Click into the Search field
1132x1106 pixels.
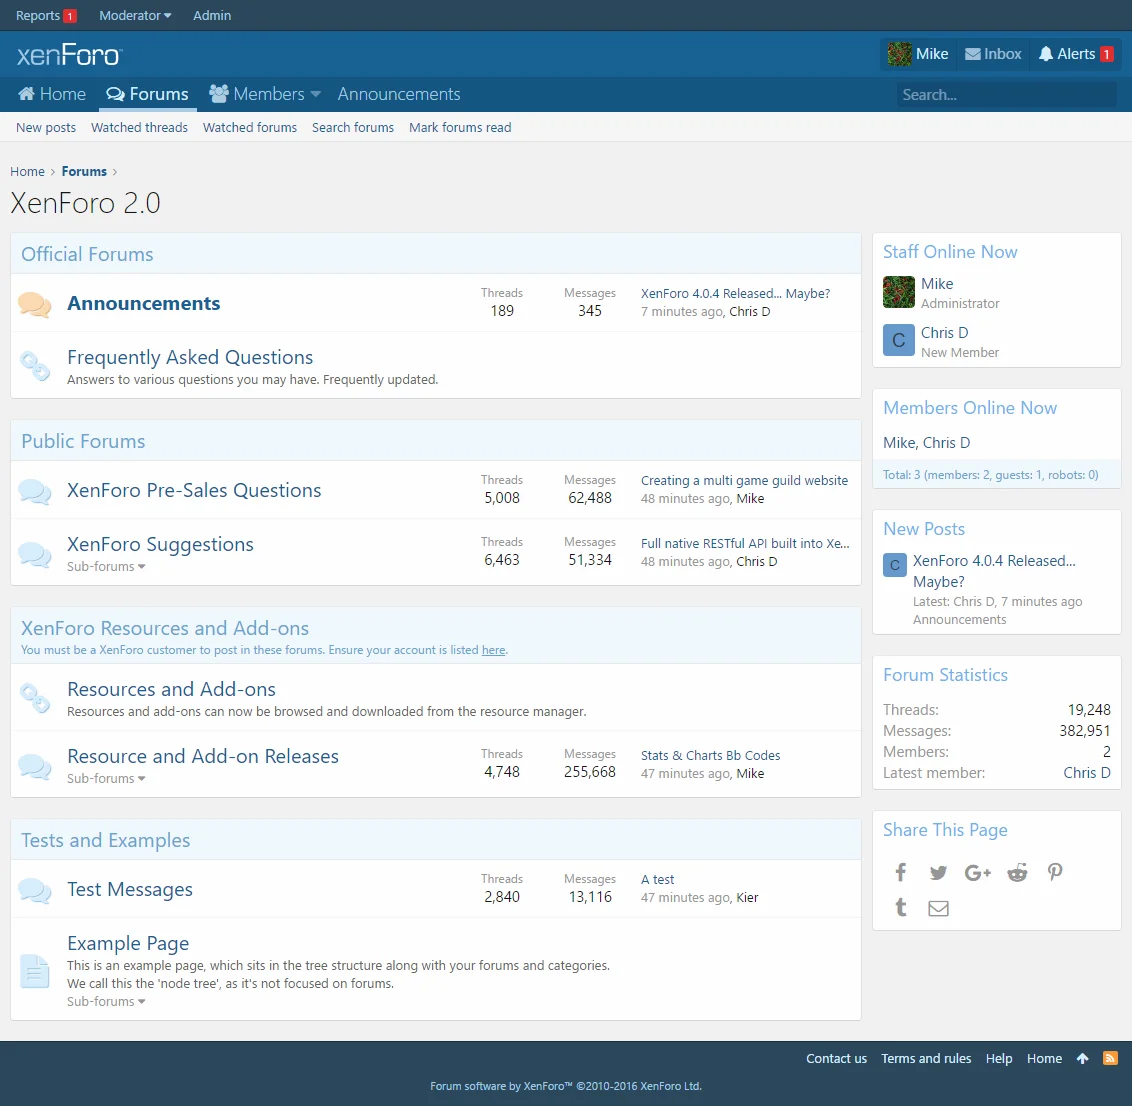coord(1006,95)
